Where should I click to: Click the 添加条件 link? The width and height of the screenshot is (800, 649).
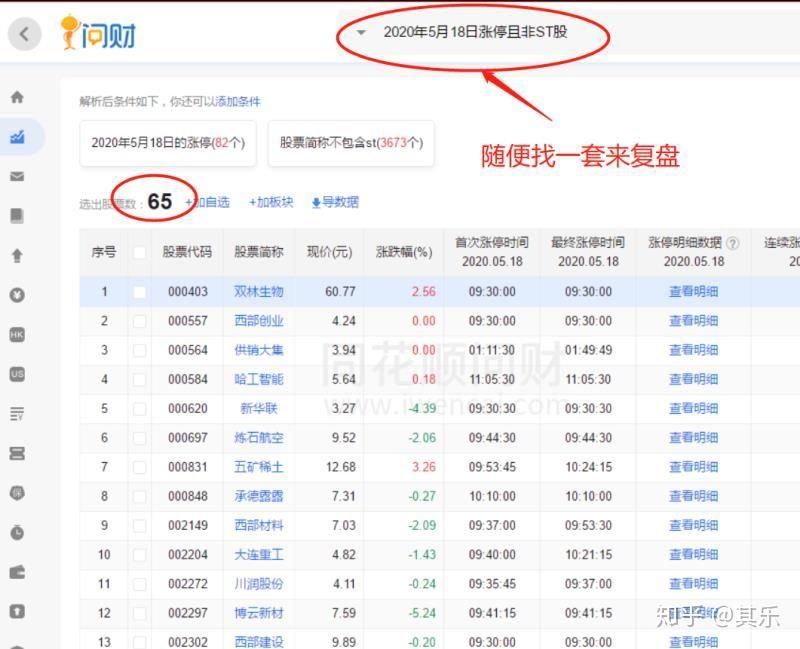coord(237,103)
